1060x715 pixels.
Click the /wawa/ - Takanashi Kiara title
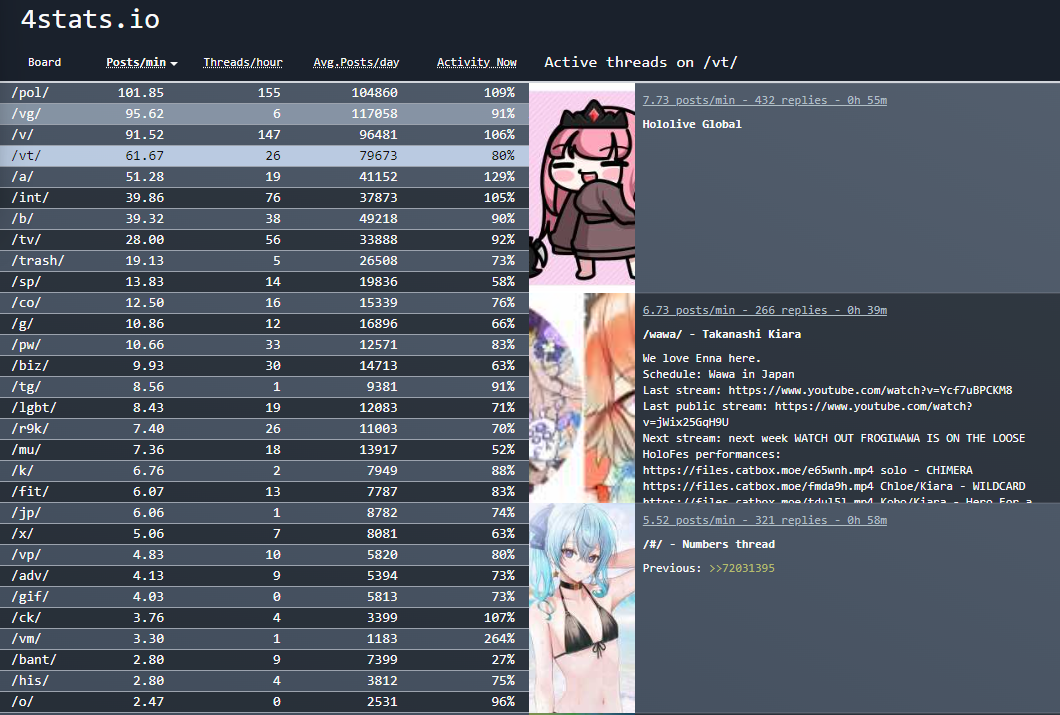(721, 334)
